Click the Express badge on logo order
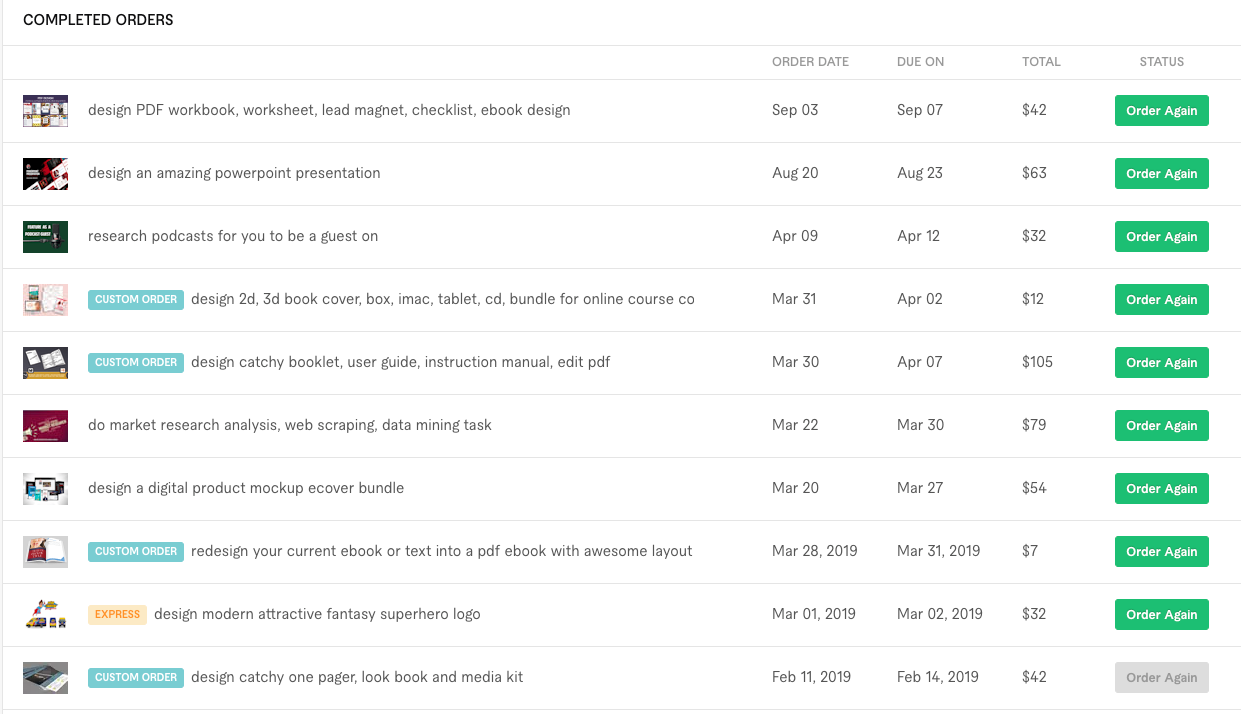 pyautogui.click(x=117, y=614)
